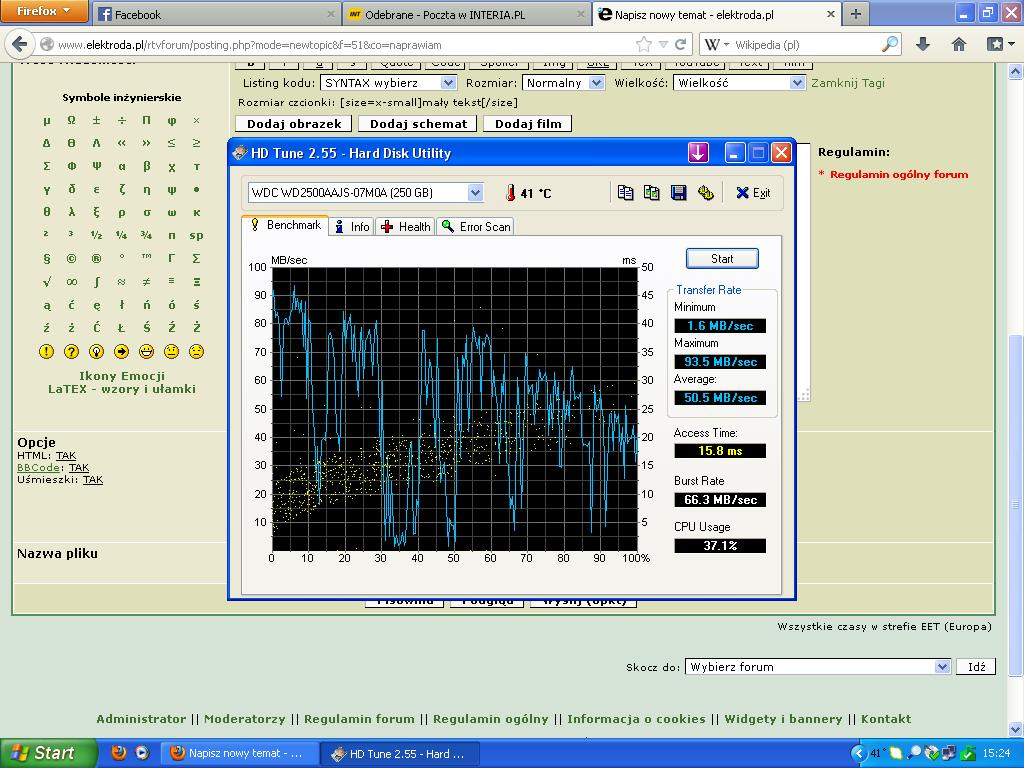This screenshot has height=768, width=1024.
Task: Open the Error Scan tab
Action: click(475, 227)
